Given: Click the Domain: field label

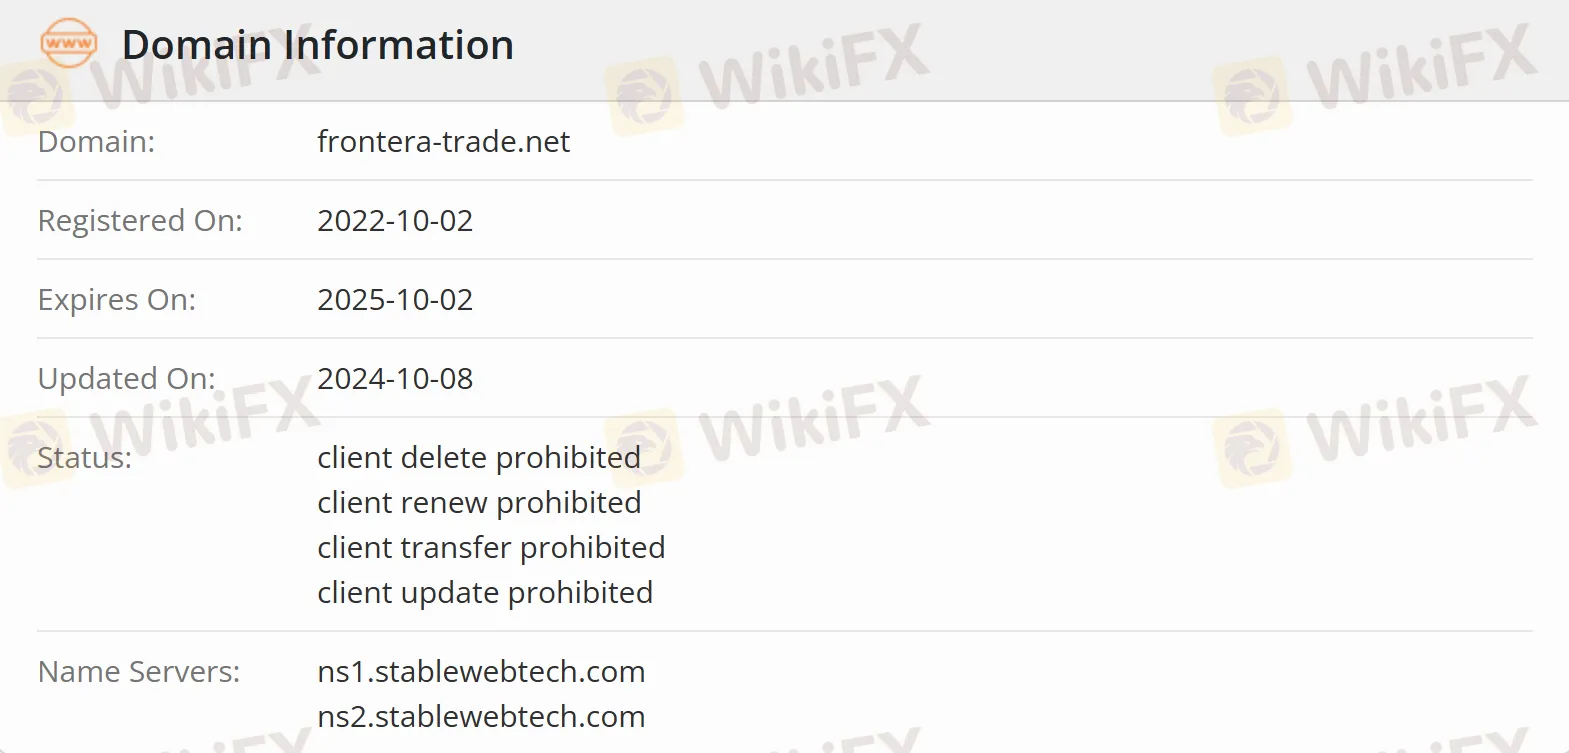Looking at the screenshot, I should click(x=96, y=142).
